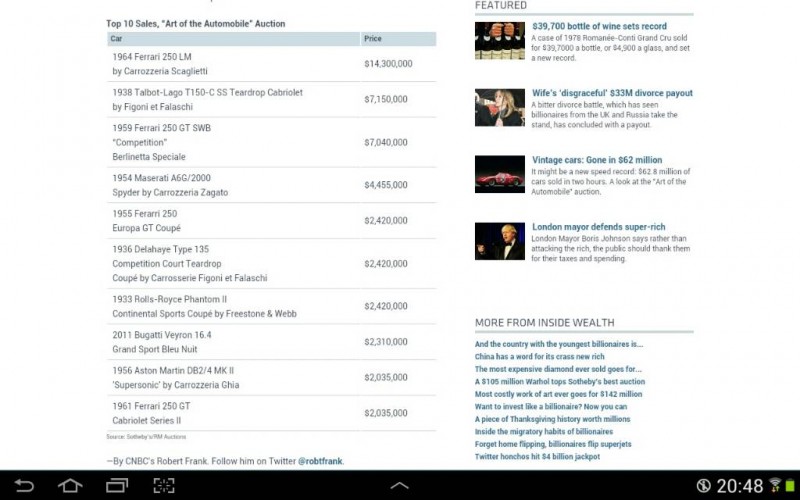Select the 'Car' column header
Image resolution: width=800 pixels, height=500 pixels.
coord(233,39)
